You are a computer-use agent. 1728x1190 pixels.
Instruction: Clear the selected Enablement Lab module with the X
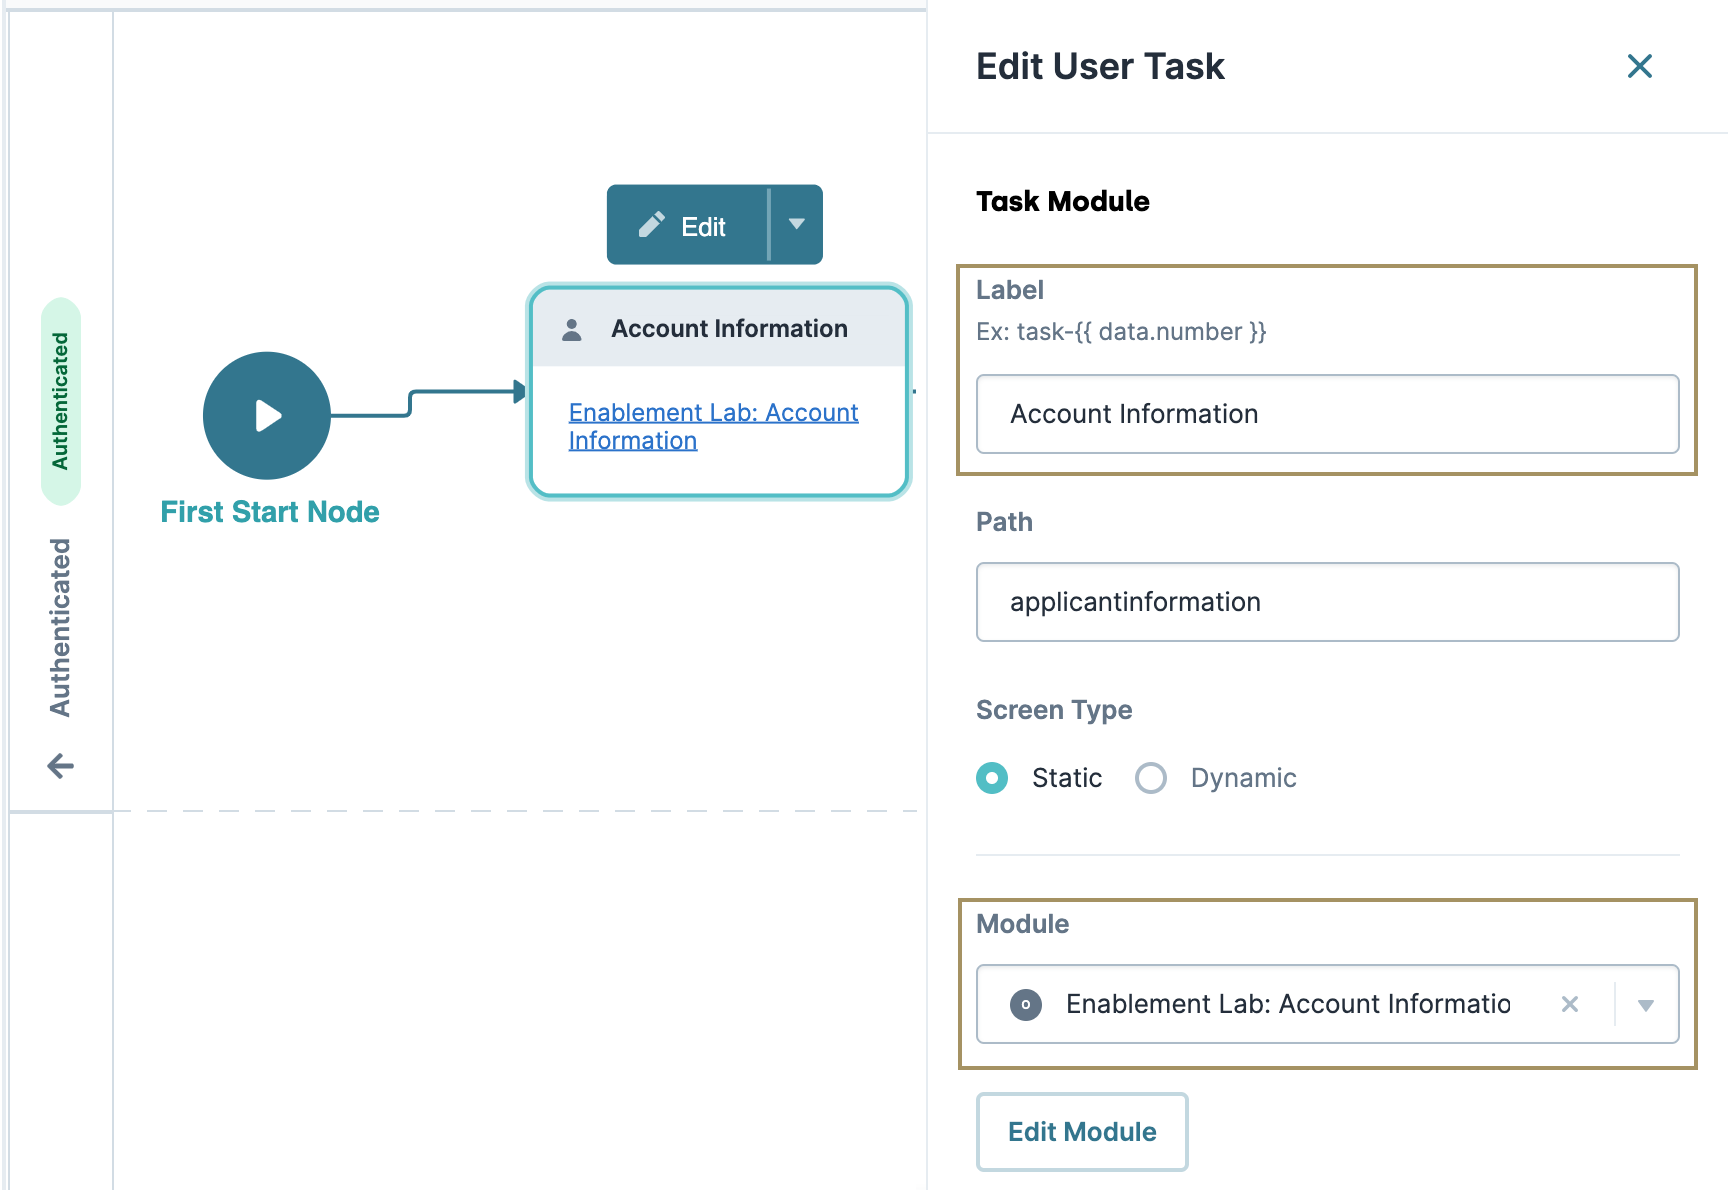coord(1570,1004)
